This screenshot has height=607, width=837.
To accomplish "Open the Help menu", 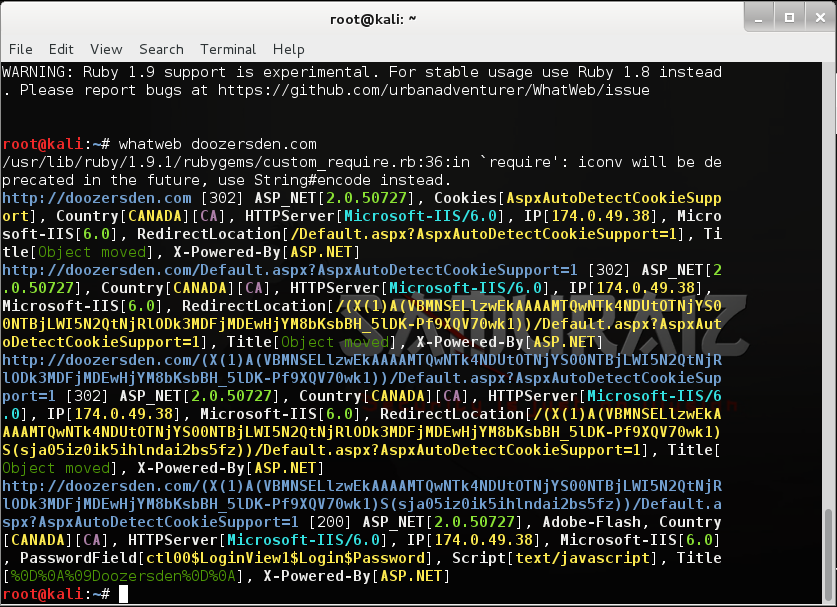I will [288, 49].
